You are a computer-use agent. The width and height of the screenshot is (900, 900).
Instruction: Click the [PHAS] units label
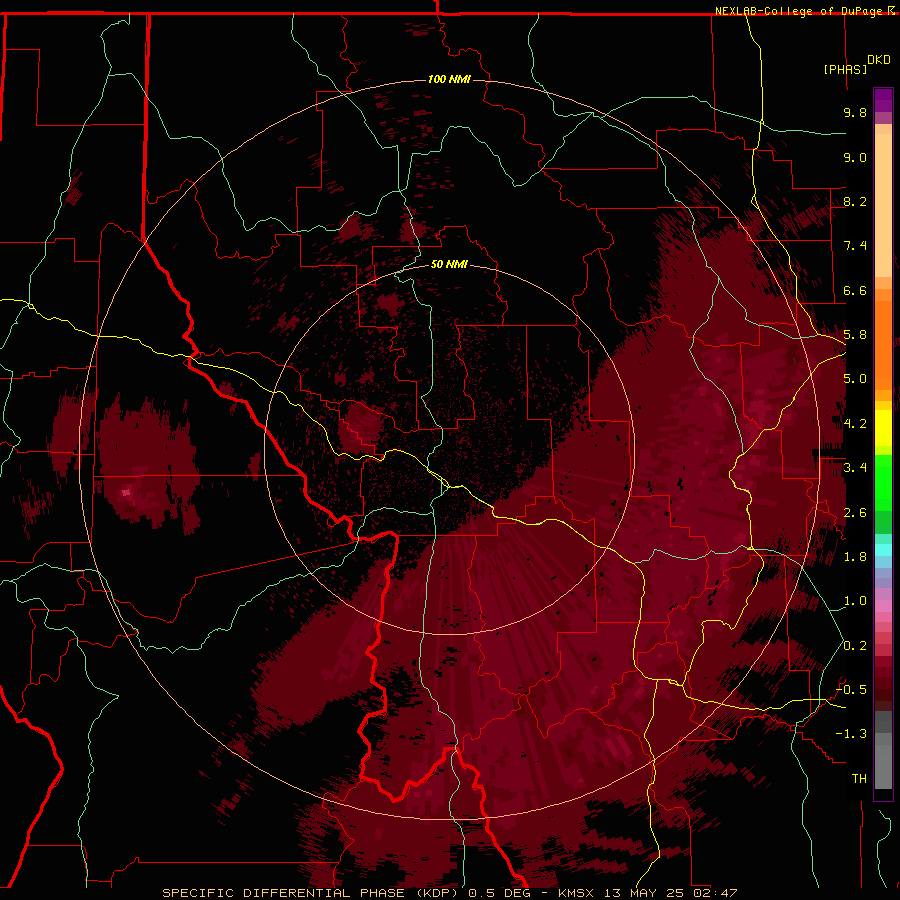845,69
